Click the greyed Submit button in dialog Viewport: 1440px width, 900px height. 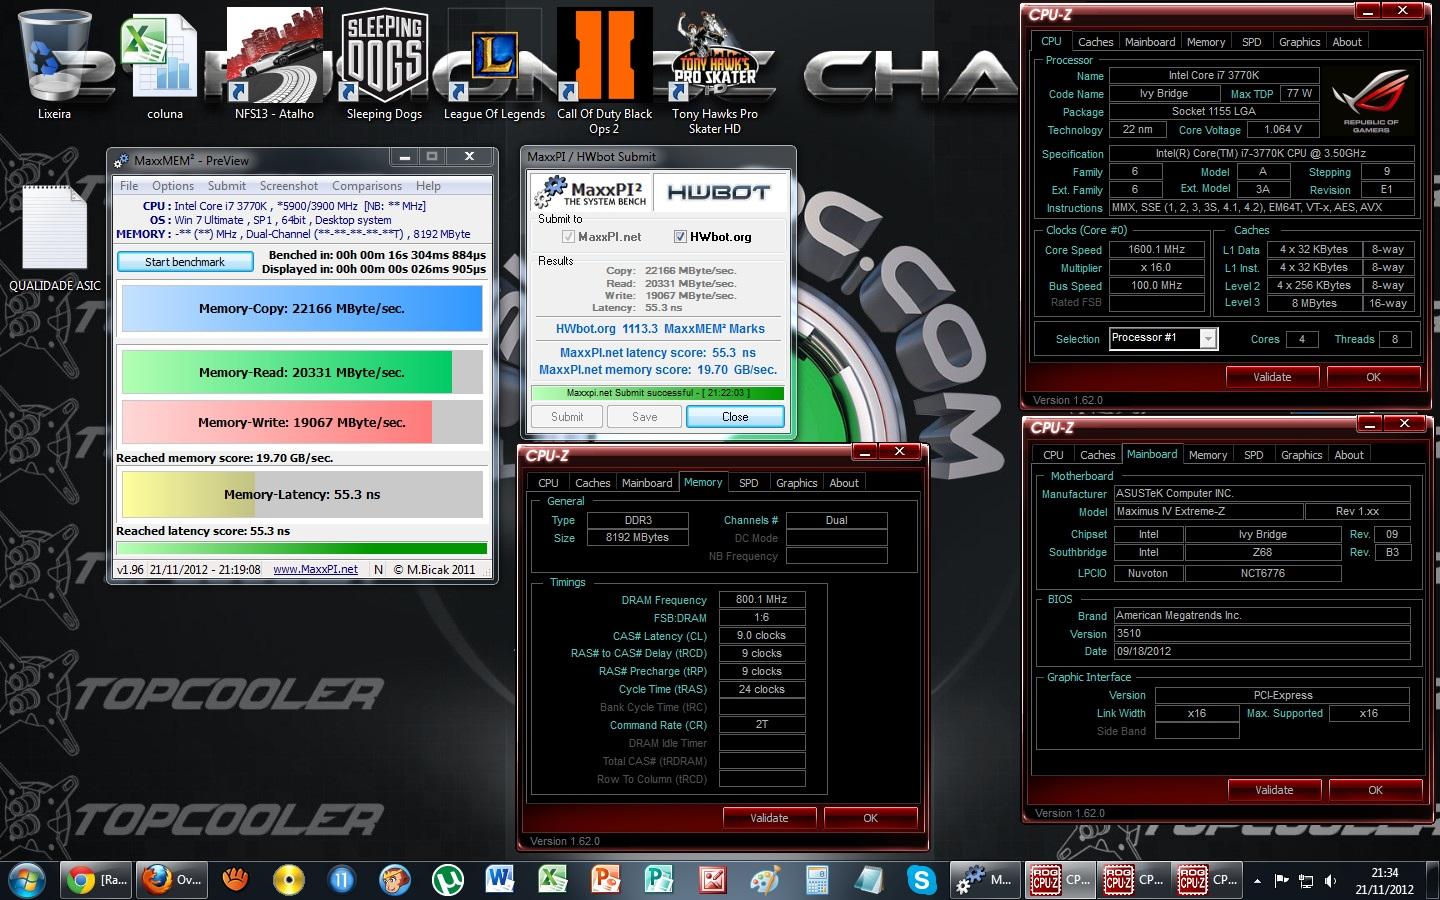(x=567, y=417)
